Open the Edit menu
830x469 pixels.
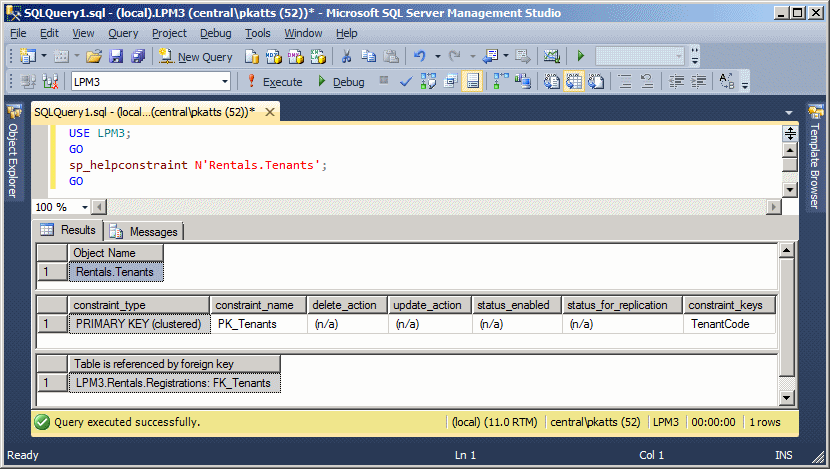pos(49,33)
